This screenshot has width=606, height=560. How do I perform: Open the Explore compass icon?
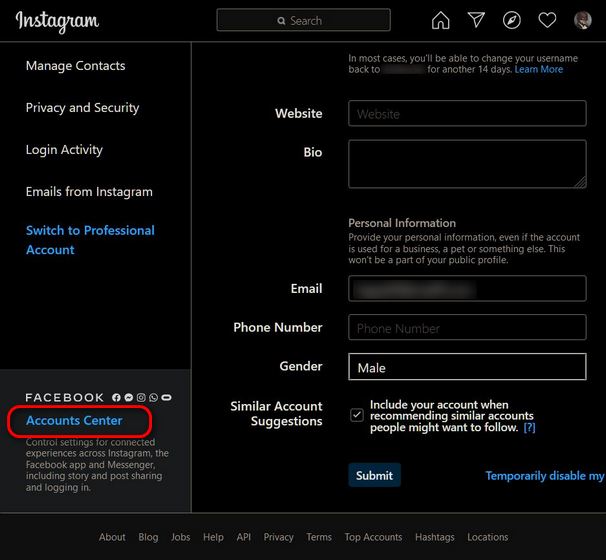click(x=512, y=20)
